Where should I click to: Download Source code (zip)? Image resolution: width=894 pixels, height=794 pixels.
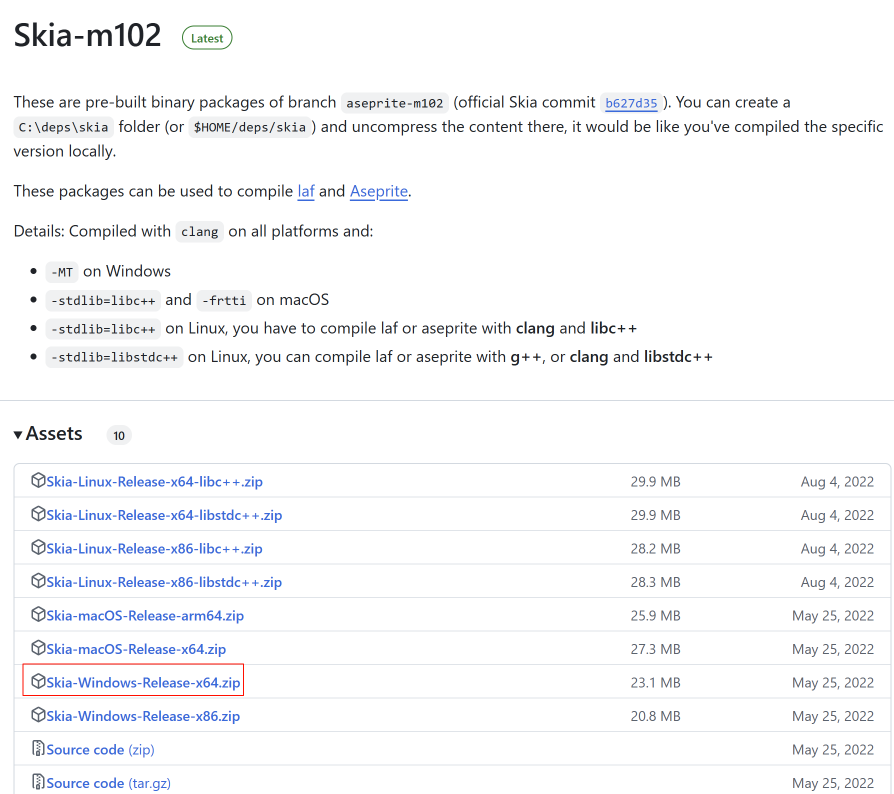pos(100,750)
